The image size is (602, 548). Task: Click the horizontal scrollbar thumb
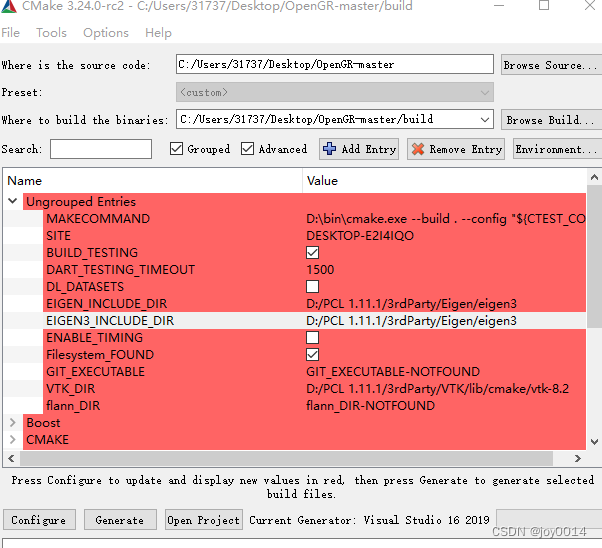[x=286, y=459]
